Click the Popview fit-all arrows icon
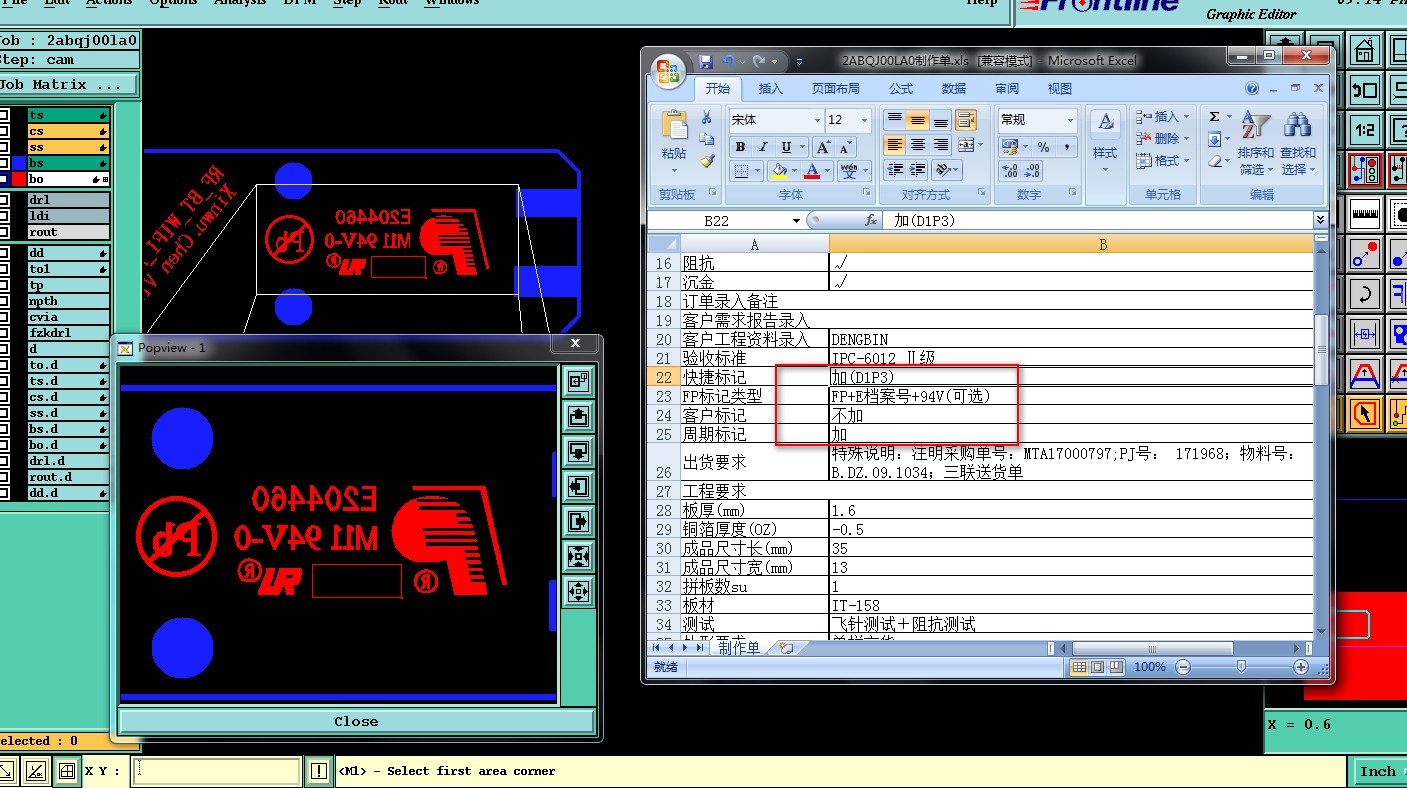Screen dimensions: 1407x788 (578, 591)
